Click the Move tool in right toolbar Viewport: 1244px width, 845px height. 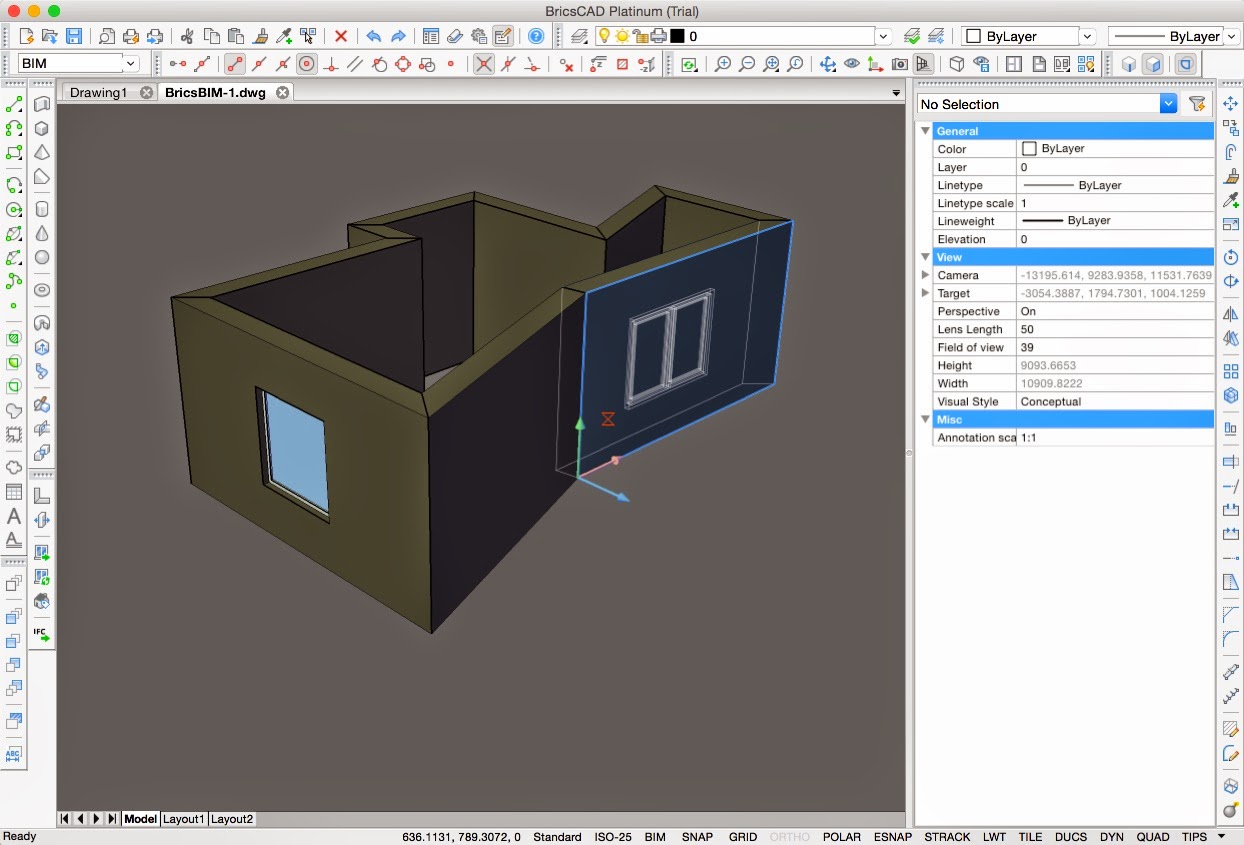[1231, 104]
